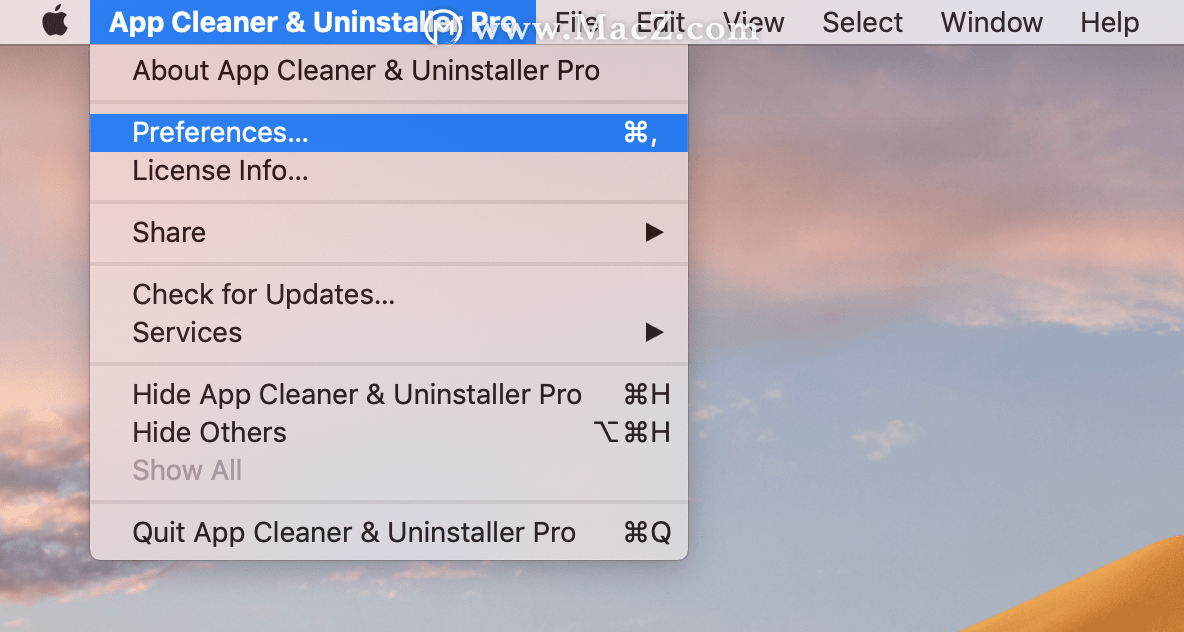Open the Select menu
1184x632 pixels.
pyautogui.click(x=862, y=22)
